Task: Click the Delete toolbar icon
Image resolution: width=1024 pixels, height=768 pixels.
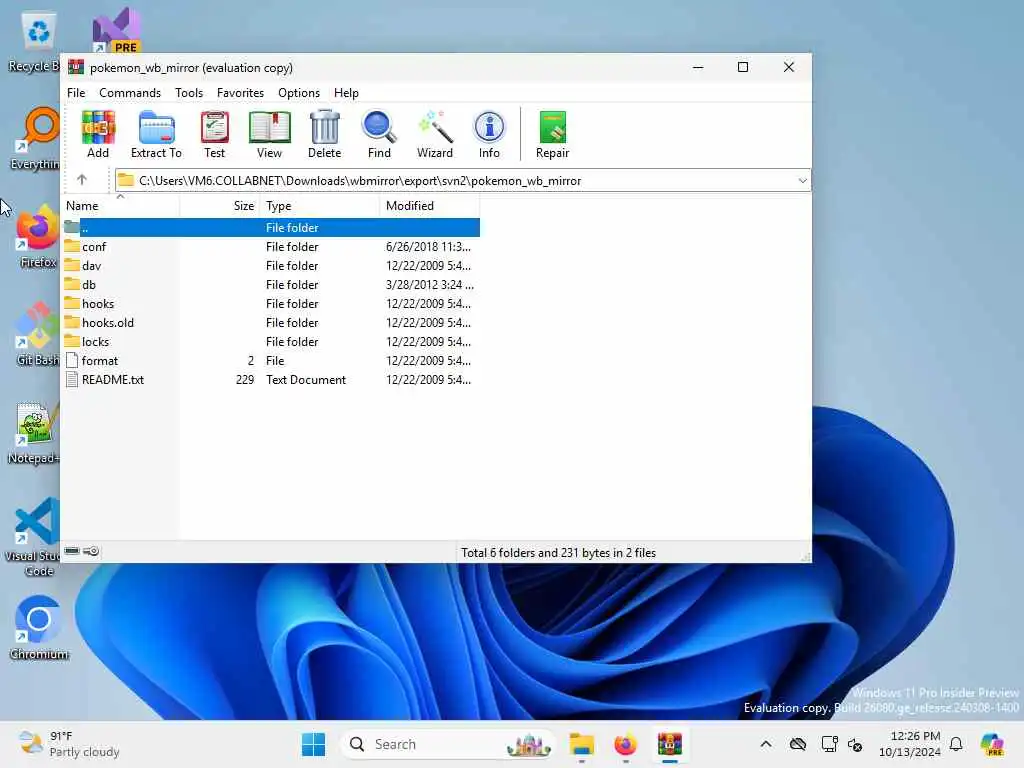Action: [x=325, y=135]
